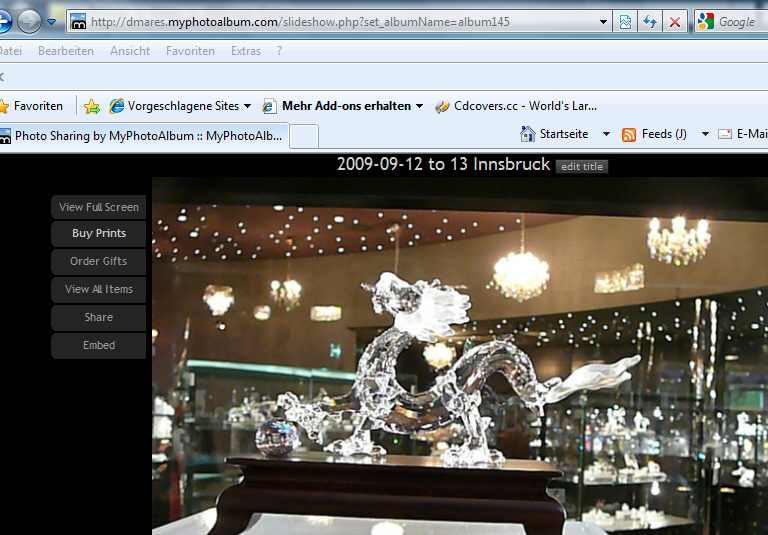The width and height of the screenshot is (768, 535).
Task: Expand the Vorgeschlagene Sites dropdown
Action: (x=247, y=106)
